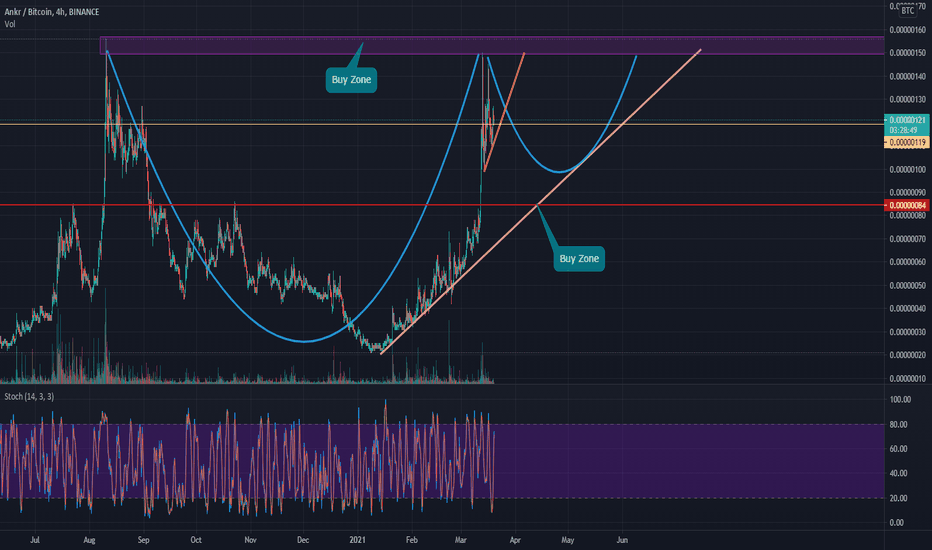Click the 0.00000140 price axis label
The height and width of the screenshot is (550, 932).
coord(908,76)
